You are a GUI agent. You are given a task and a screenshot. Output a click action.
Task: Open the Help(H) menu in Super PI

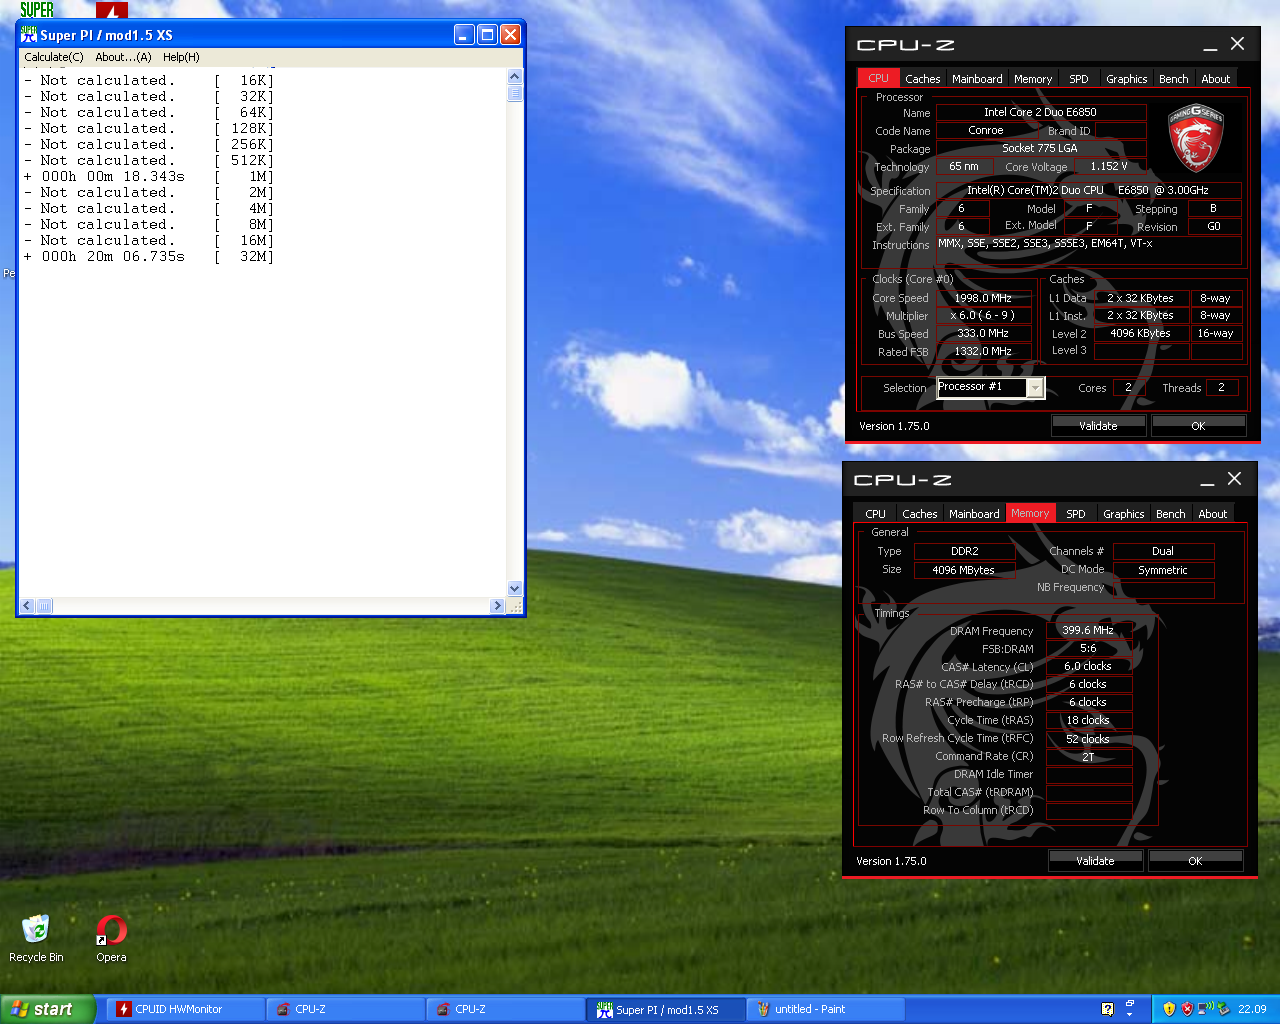(x=181, y=57)
